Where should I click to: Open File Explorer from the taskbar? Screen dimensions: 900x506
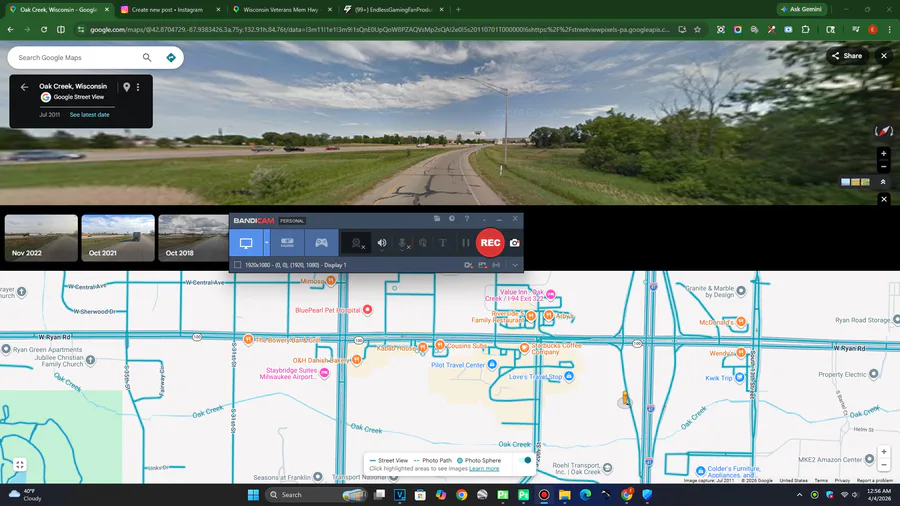click(565, 495)
